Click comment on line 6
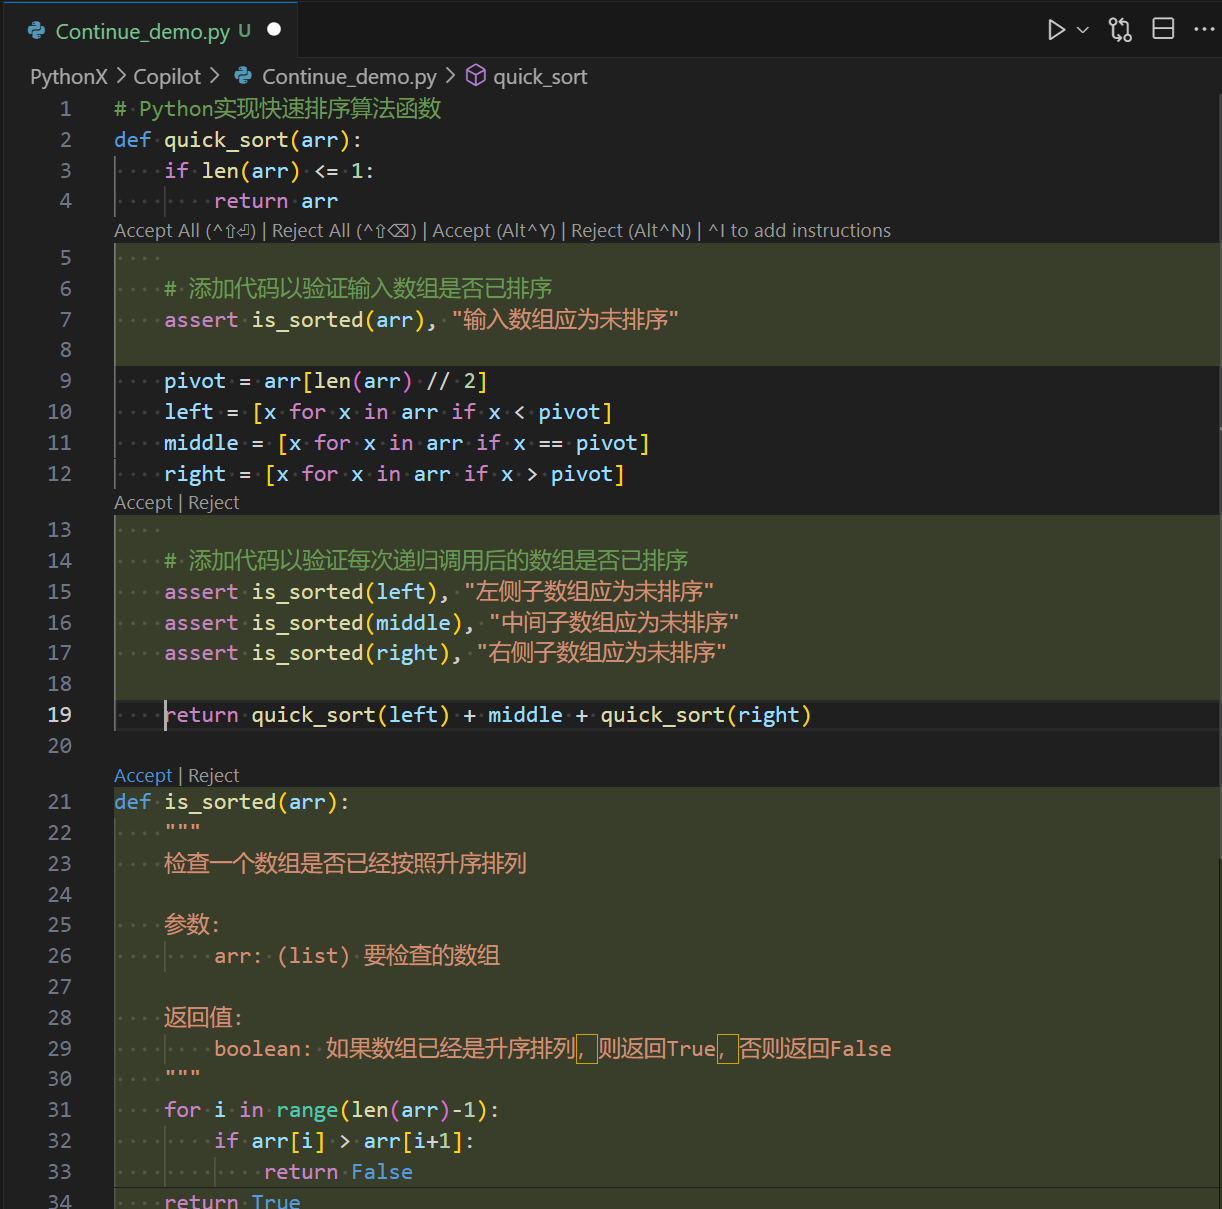Viewport: 1222px width, 1209px height. (358, 289)
